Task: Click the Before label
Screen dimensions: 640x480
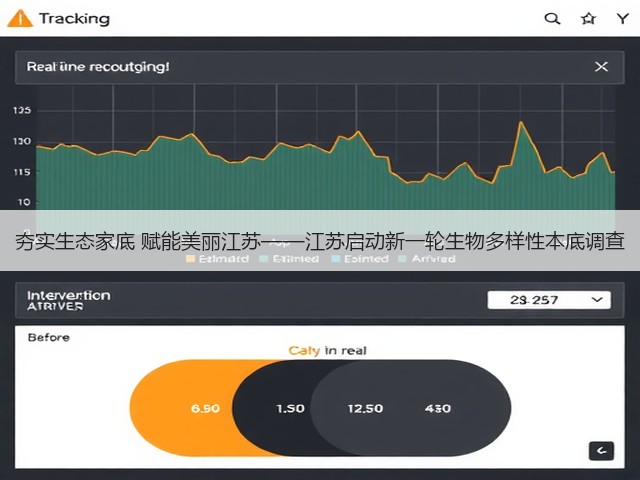Action: [49, 338]
